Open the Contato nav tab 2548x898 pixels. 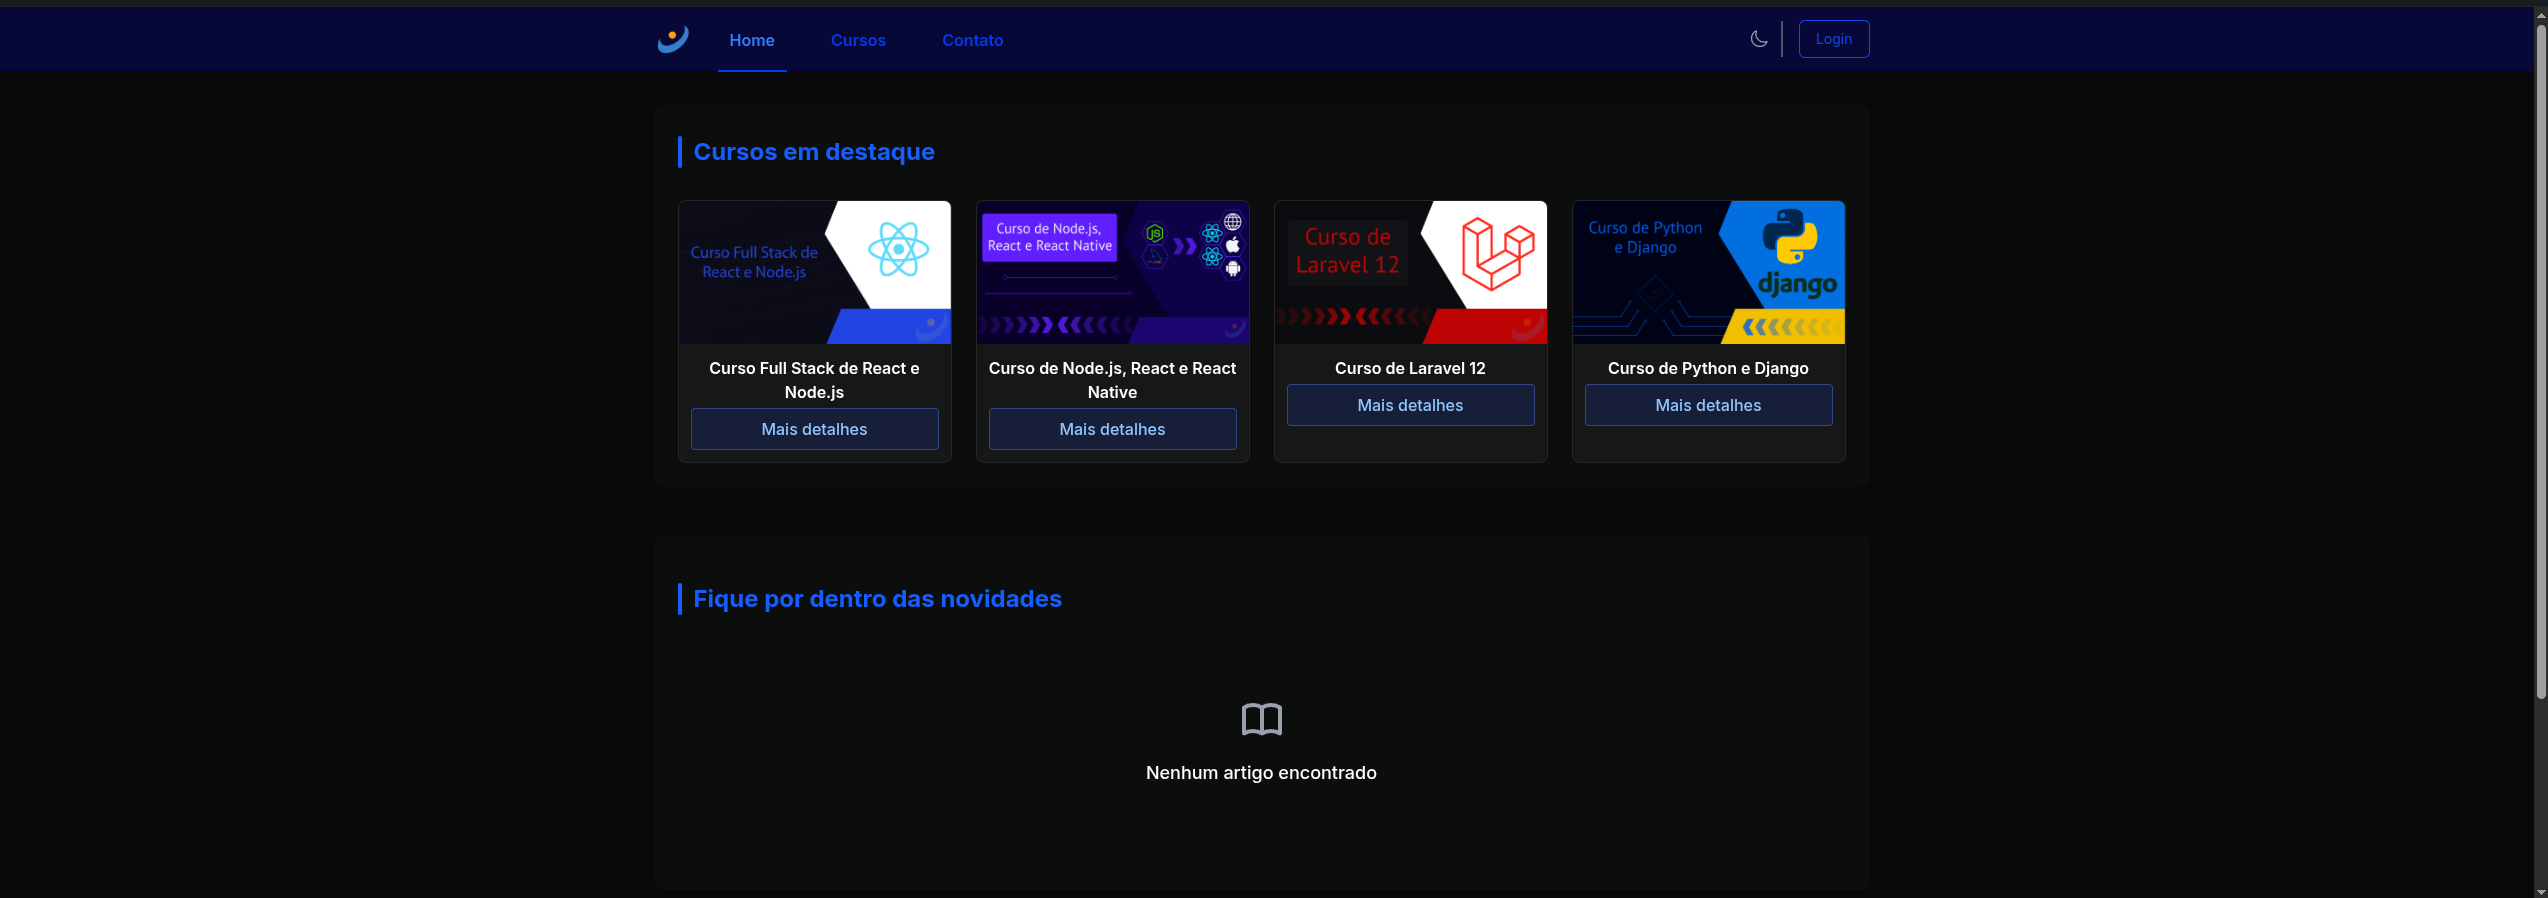pos(972,40)
